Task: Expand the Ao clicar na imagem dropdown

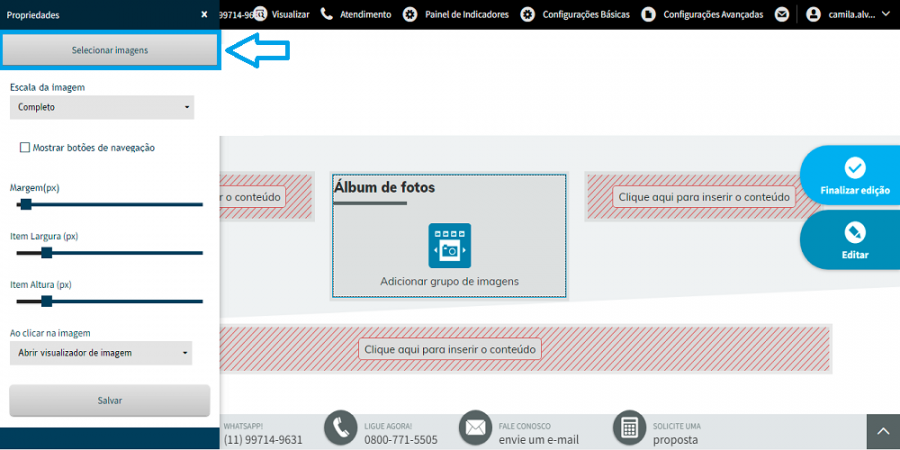Action: [101, 353]
